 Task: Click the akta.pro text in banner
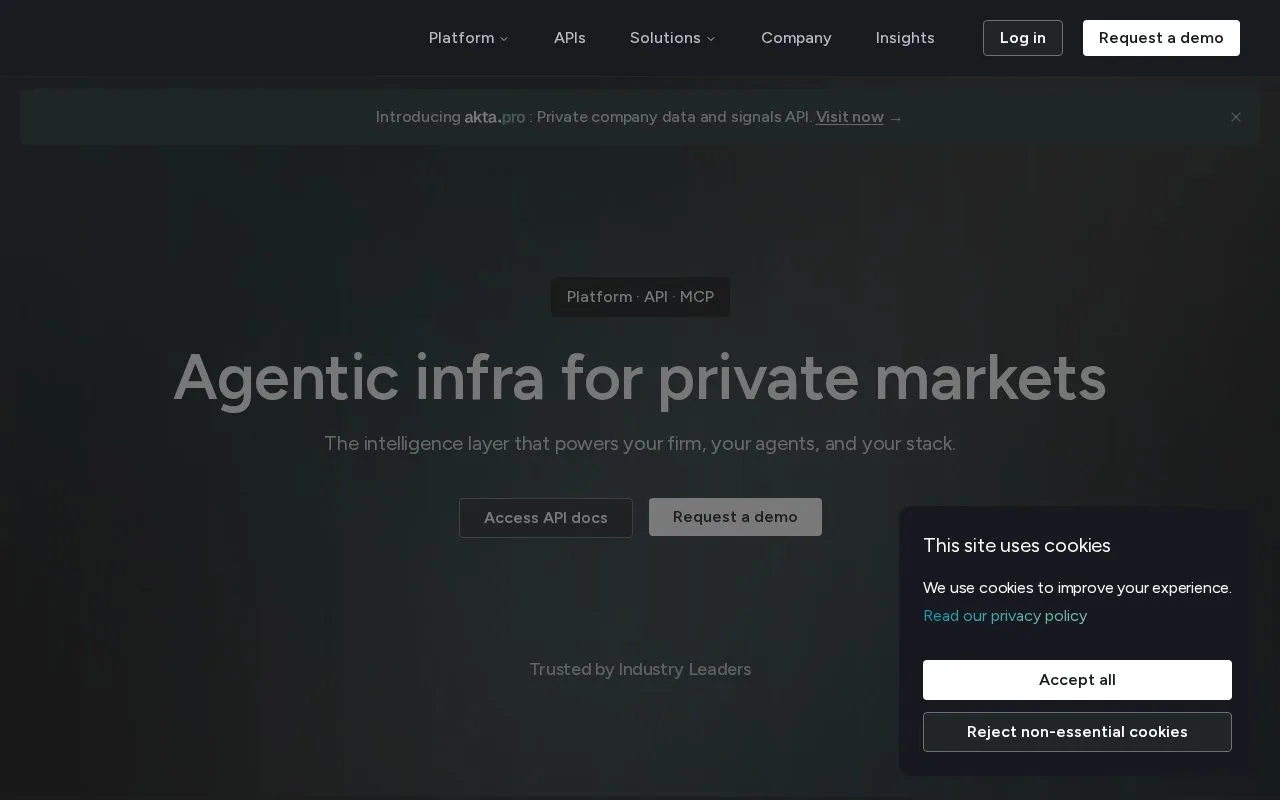pyautogui.click(x=494, y=117)
